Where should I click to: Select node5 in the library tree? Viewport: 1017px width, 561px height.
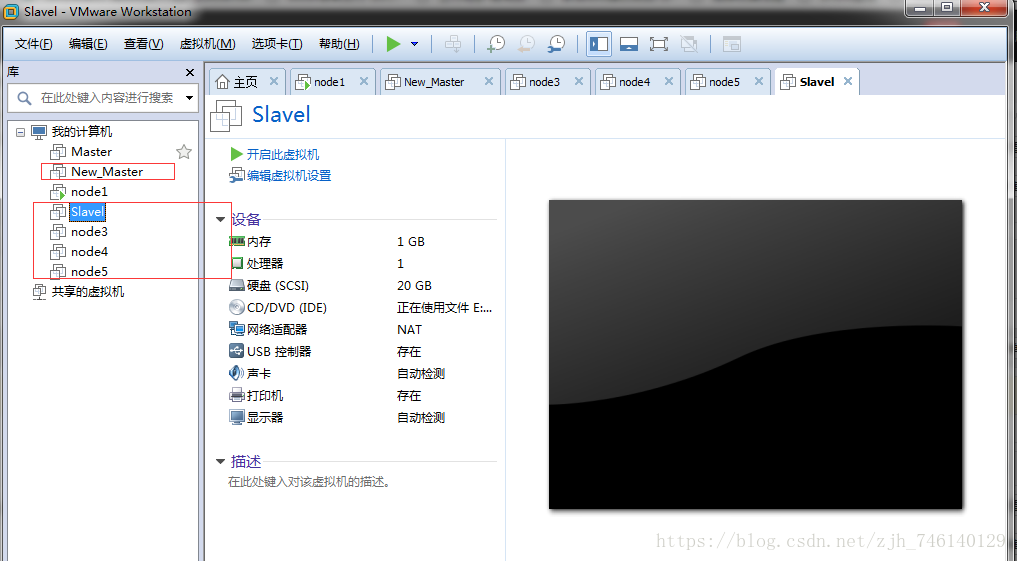90,272
